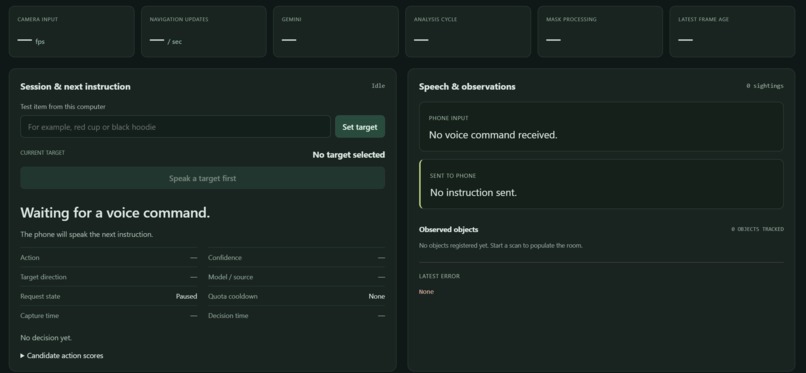Click the Mask Processing stat card

(x=600, y=31)
